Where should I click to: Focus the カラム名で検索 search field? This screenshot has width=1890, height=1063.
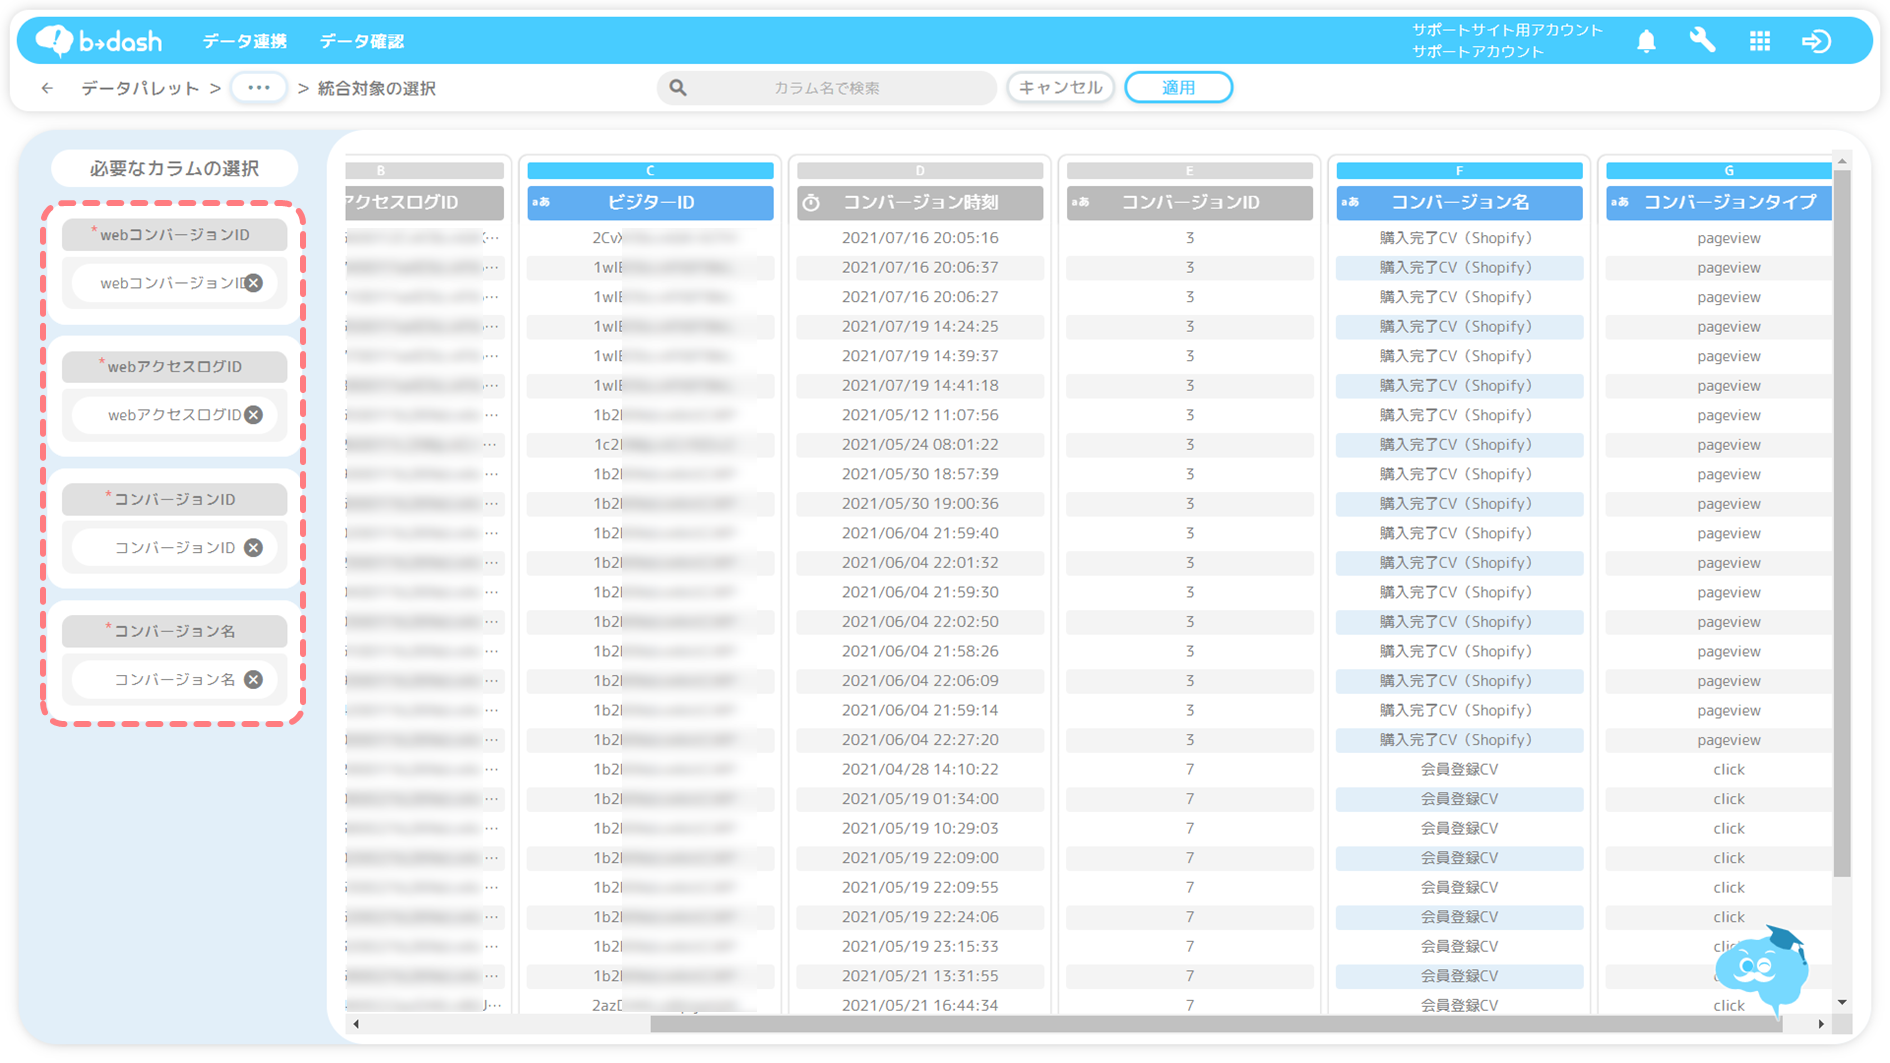[x=826, y=88]
